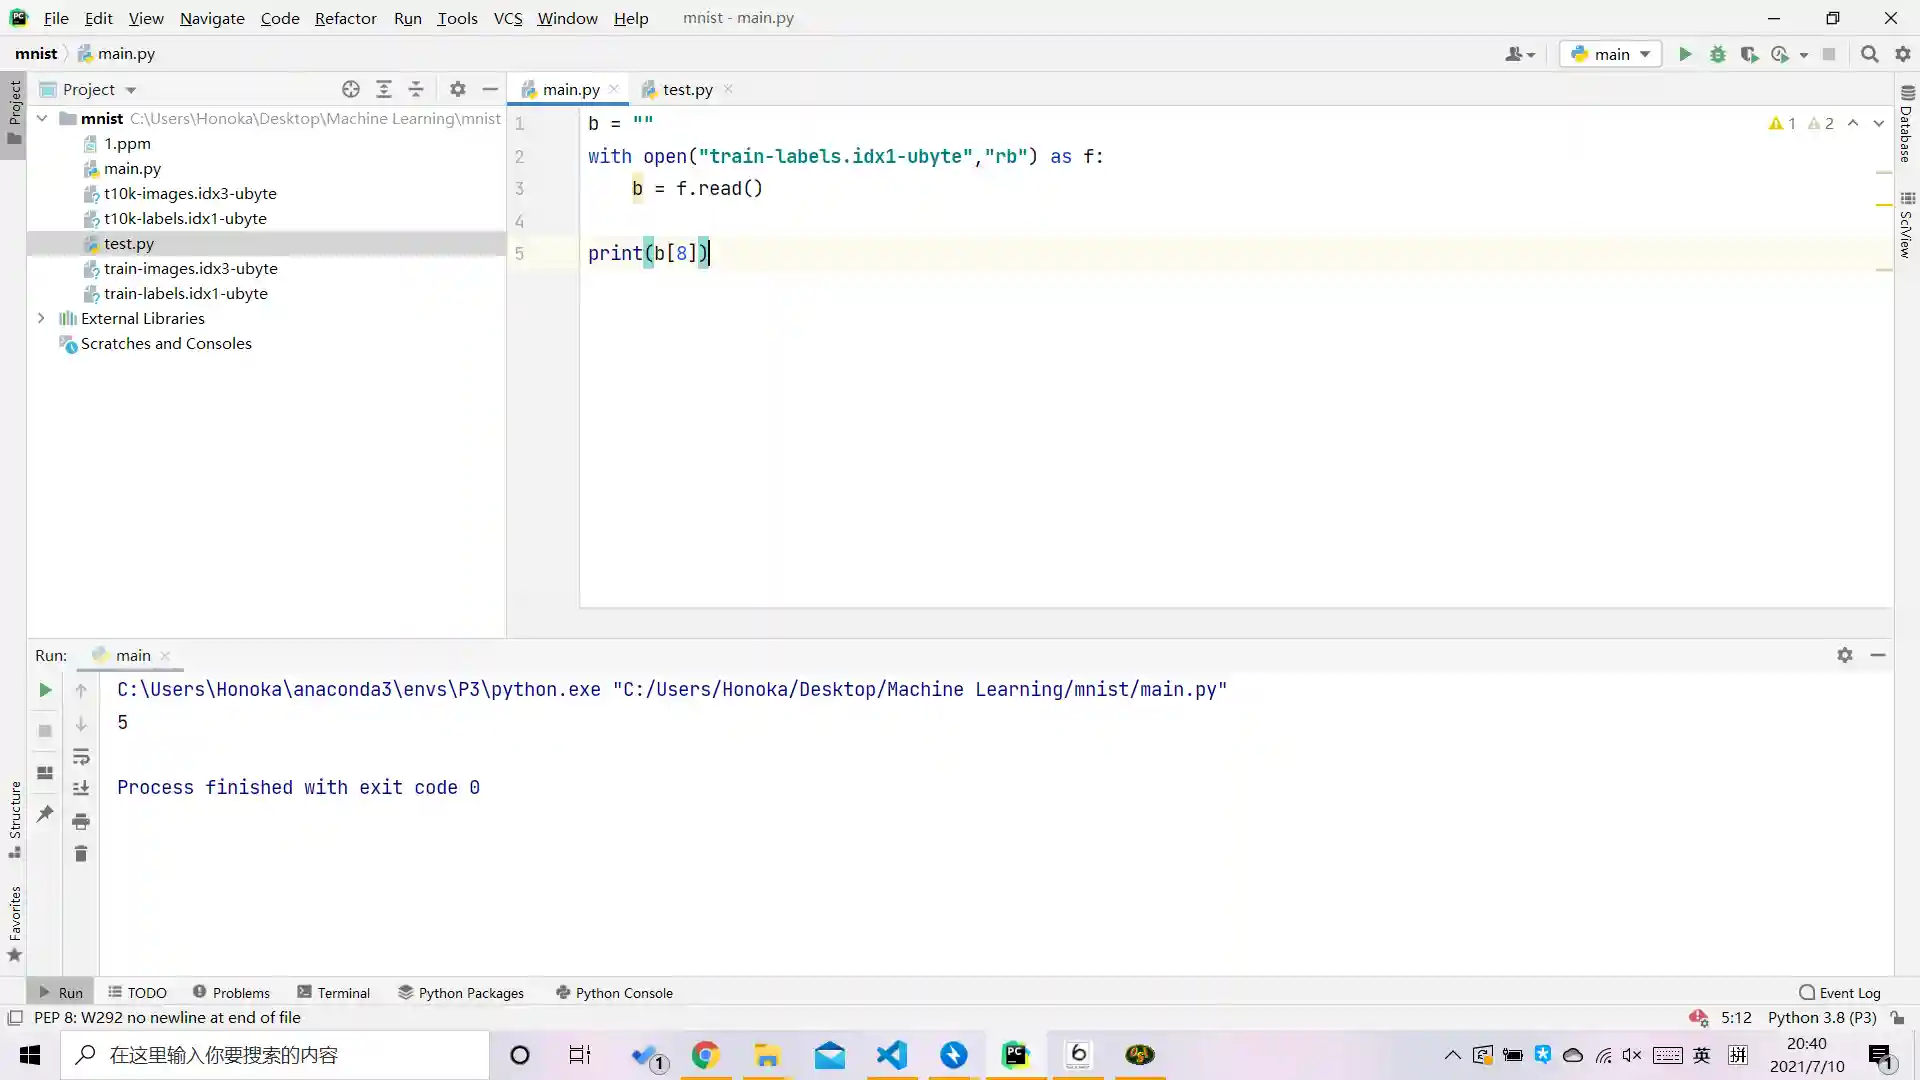This screenshot has height=1080, width=1920.
Task: Open the Terminal tool window
Action: coord(333,992)
